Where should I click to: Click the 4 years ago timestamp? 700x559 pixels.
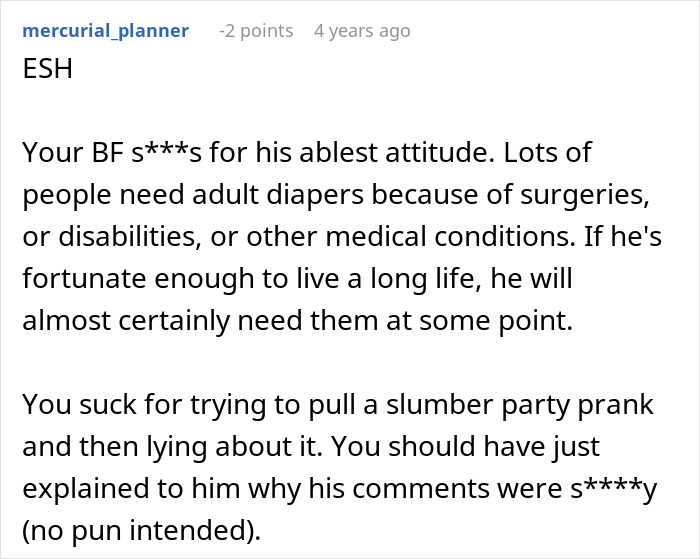click(x=362, y=31)
